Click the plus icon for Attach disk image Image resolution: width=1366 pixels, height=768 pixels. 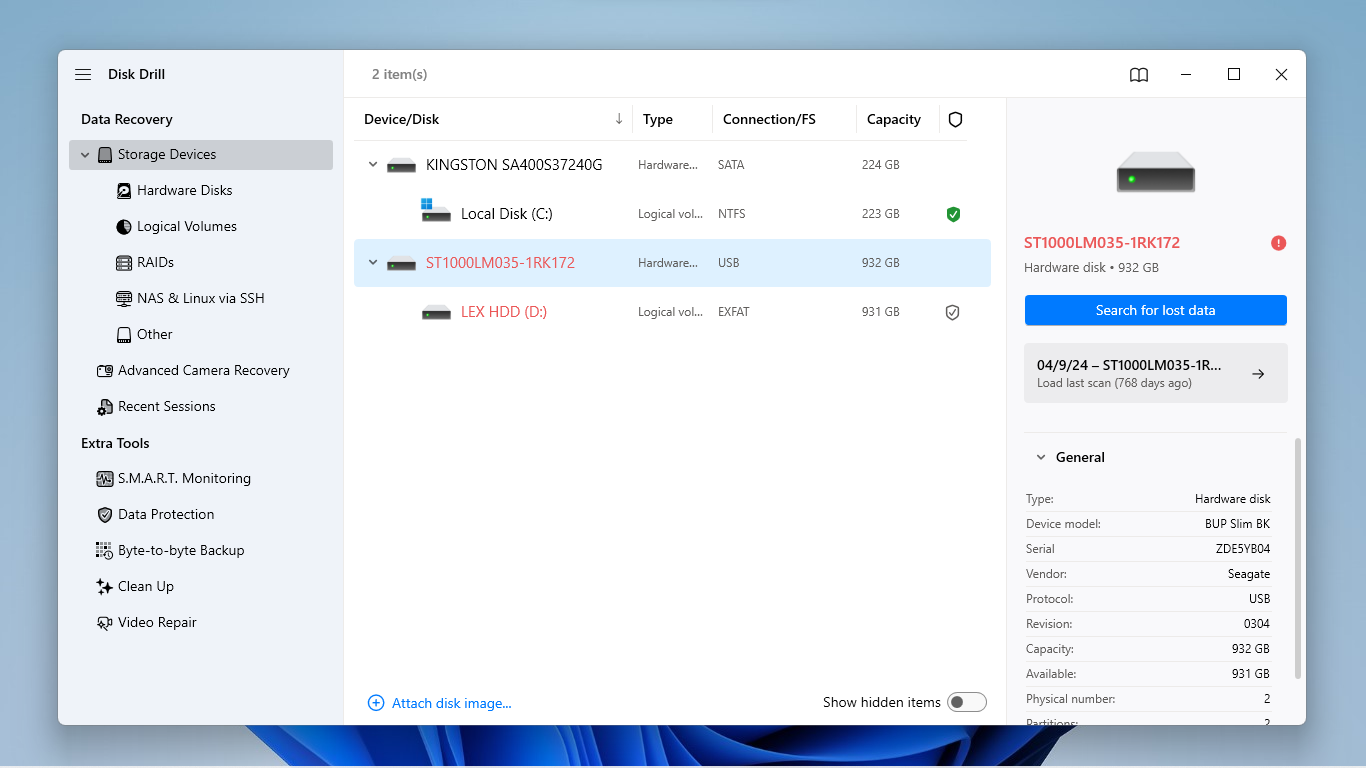tap(376, 703)
